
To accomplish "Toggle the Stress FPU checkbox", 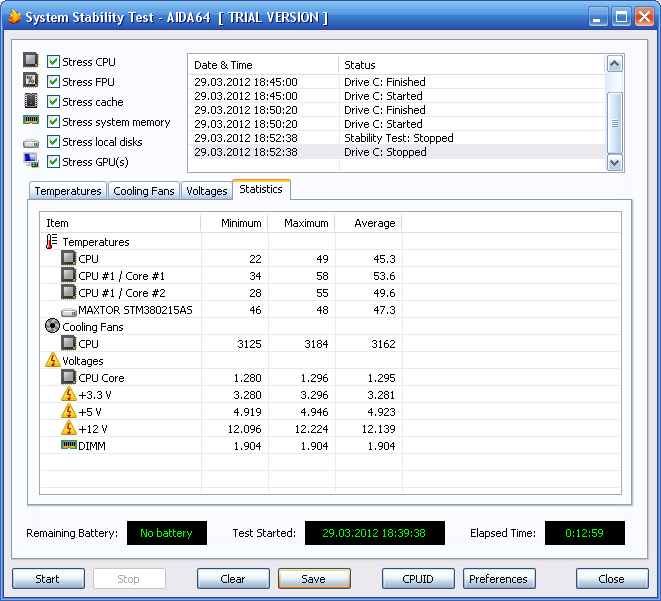I will [53, 81].
